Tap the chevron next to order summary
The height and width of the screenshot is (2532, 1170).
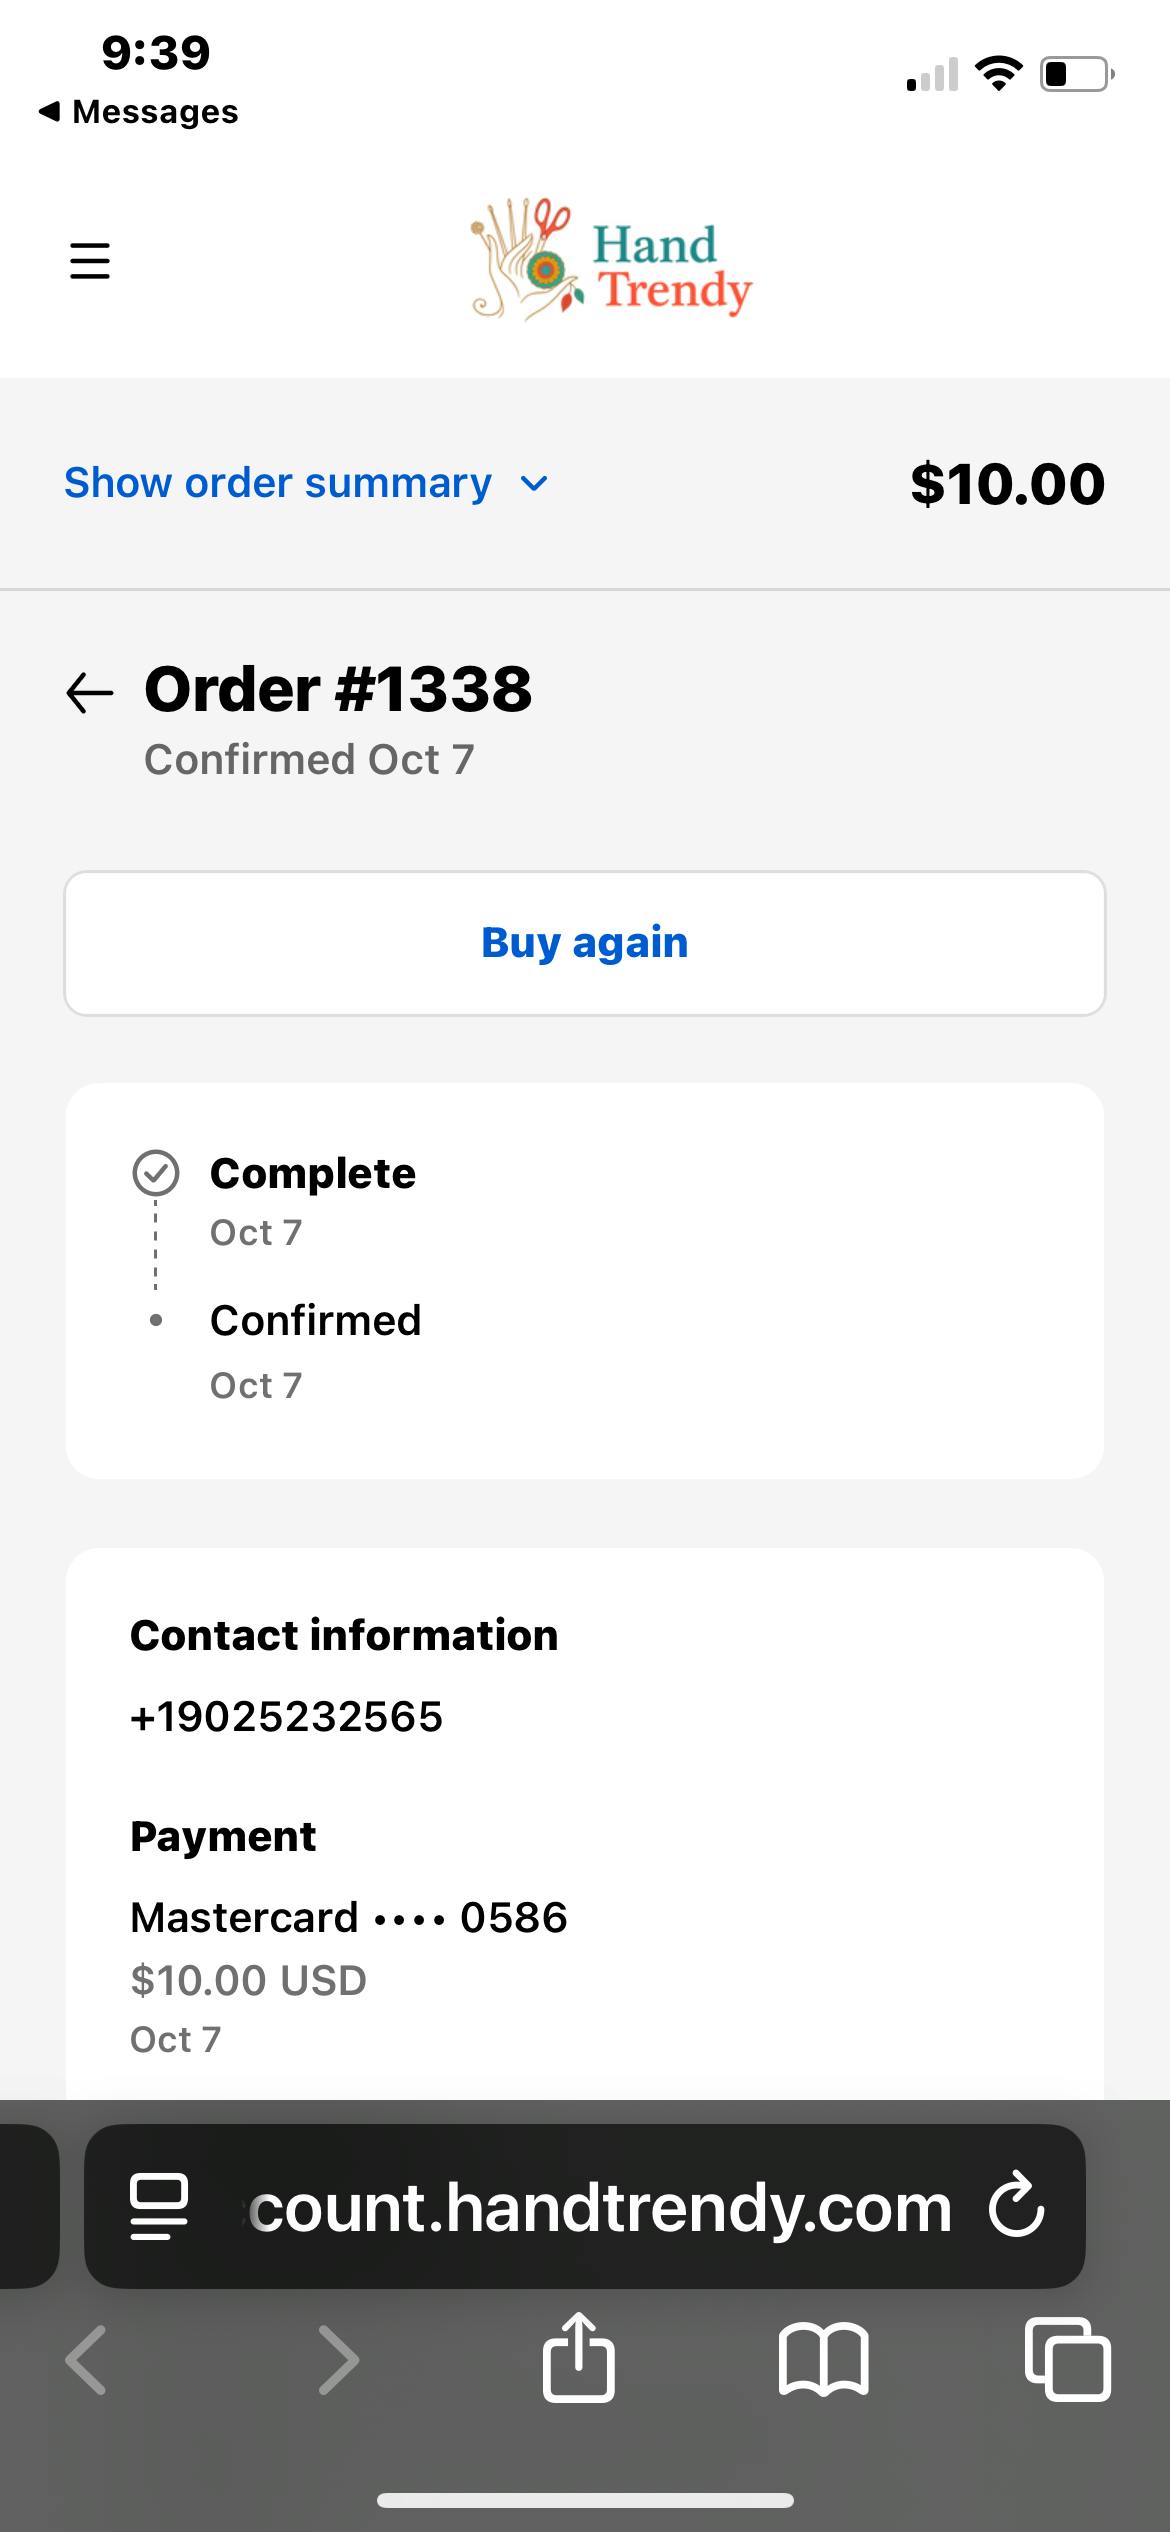[535, 484]
